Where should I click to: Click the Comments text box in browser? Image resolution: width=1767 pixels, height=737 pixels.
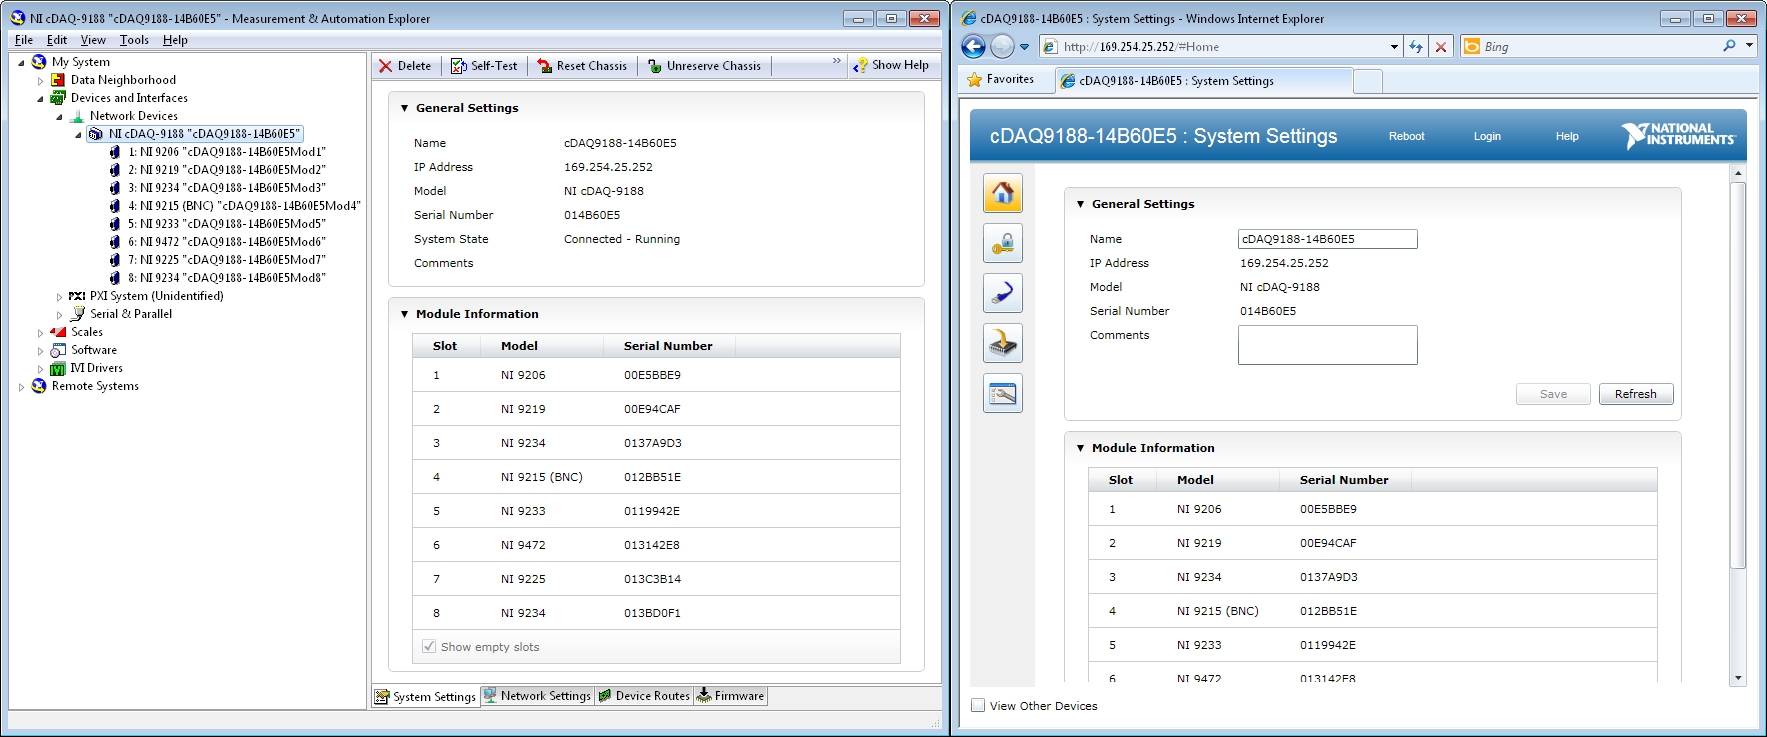coord(1327,345)
